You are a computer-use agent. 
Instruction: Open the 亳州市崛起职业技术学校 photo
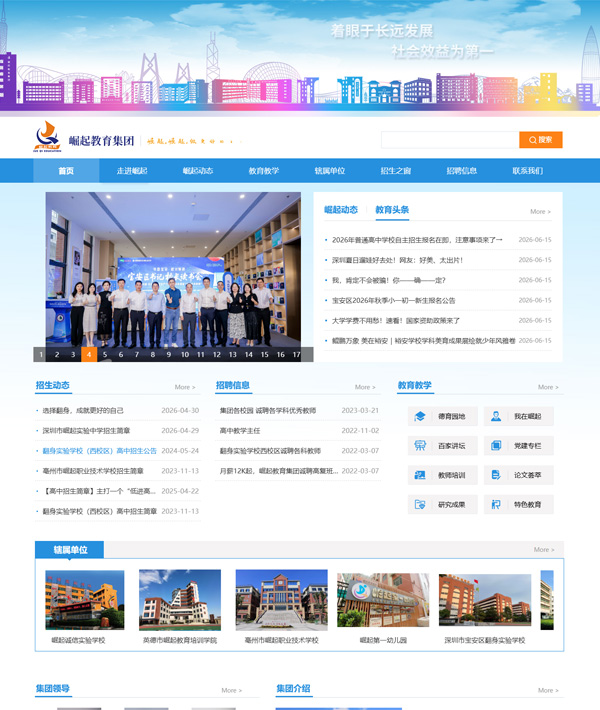[282, 600]
